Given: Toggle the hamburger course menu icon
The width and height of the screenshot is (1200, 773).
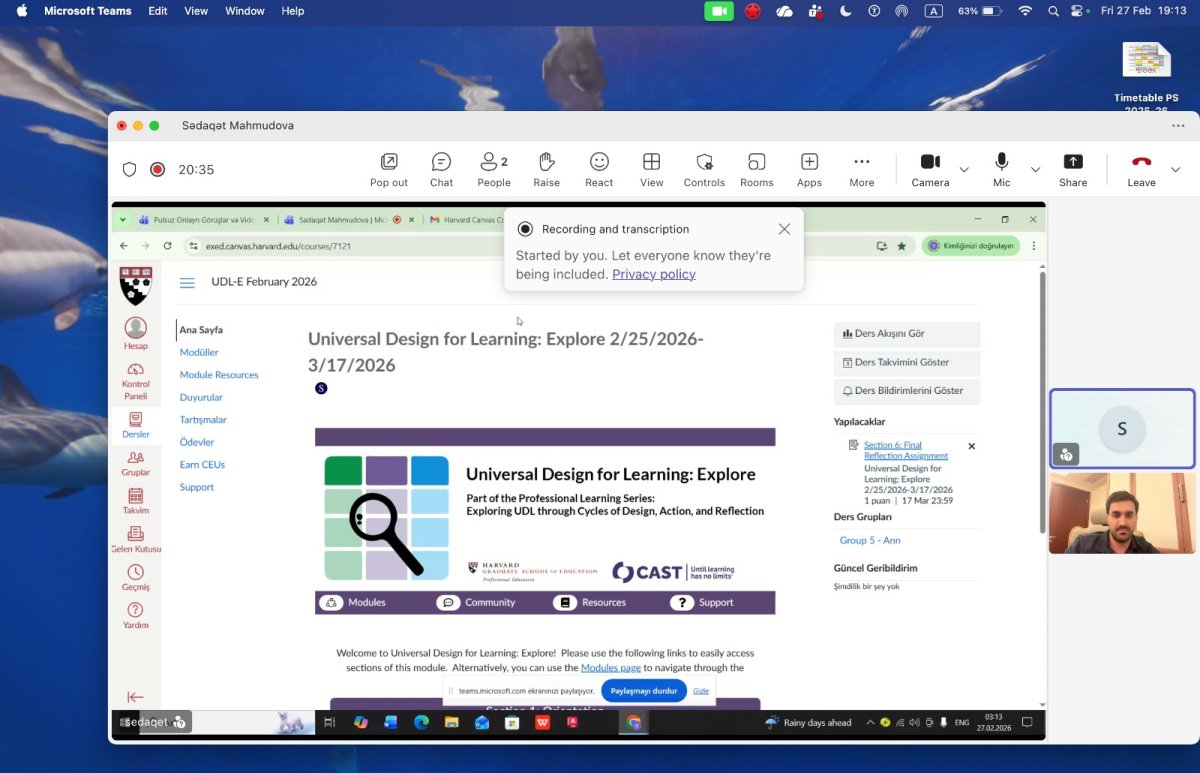Looking at the screenshot, I should point(187,283).
